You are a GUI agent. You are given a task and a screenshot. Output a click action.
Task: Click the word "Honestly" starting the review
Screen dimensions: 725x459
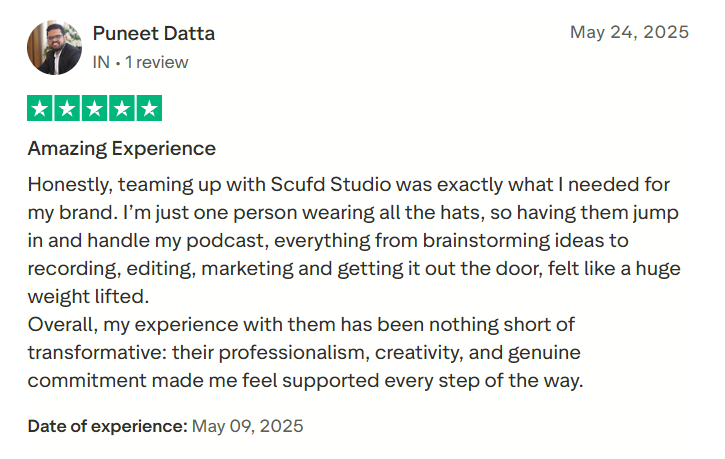coord(69,185)
